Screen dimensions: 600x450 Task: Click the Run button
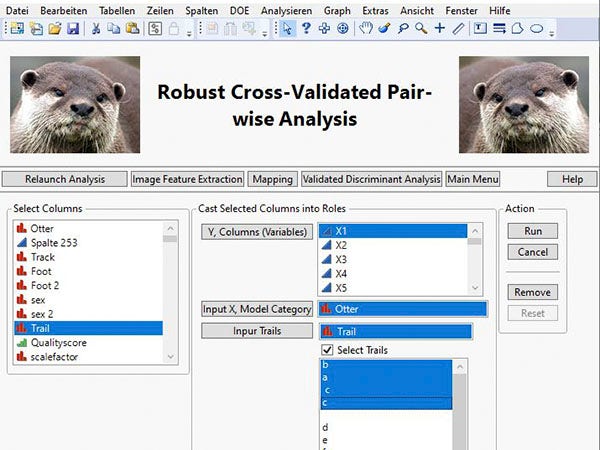(x=533, y=231)
